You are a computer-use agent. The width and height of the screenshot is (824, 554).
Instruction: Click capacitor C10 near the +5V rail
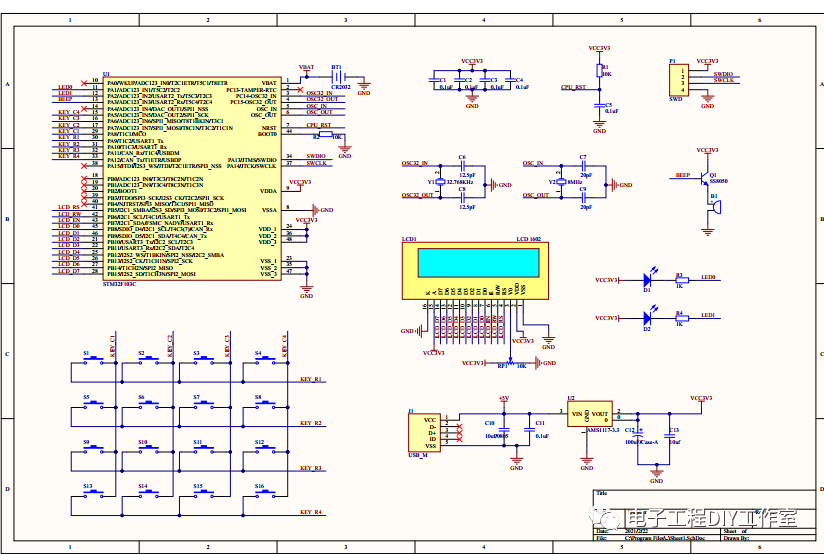click(x=504, y=429)
